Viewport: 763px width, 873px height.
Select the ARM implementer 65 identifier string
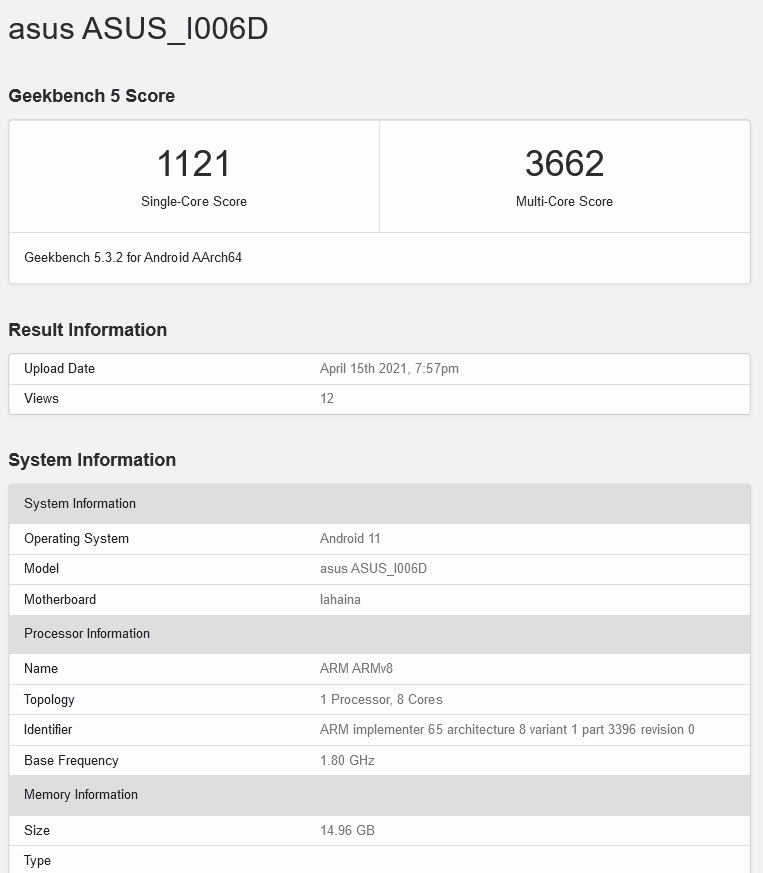coord(507,730)
